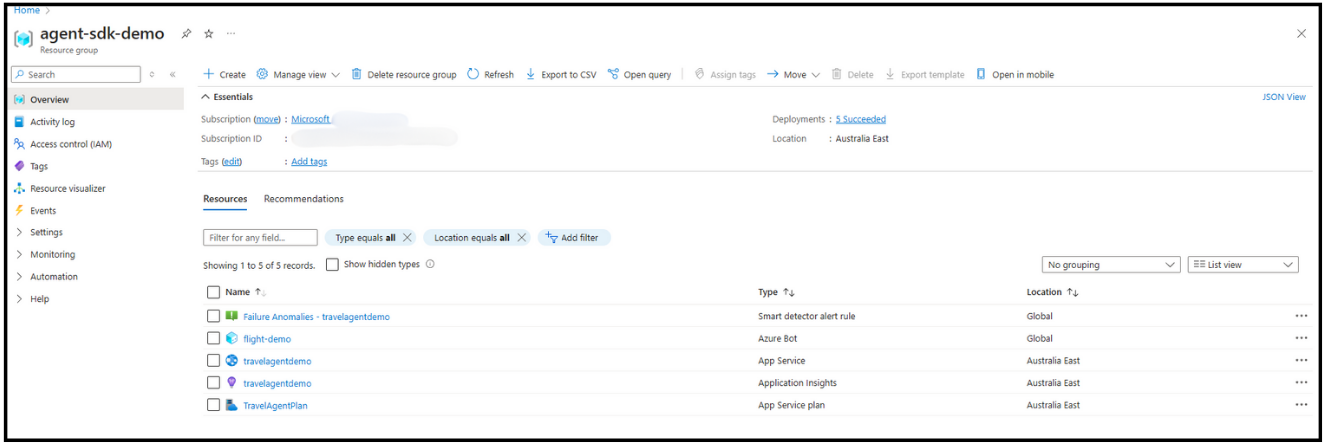
Task: Remove the Type equals all filter
Action: point(407,238)
